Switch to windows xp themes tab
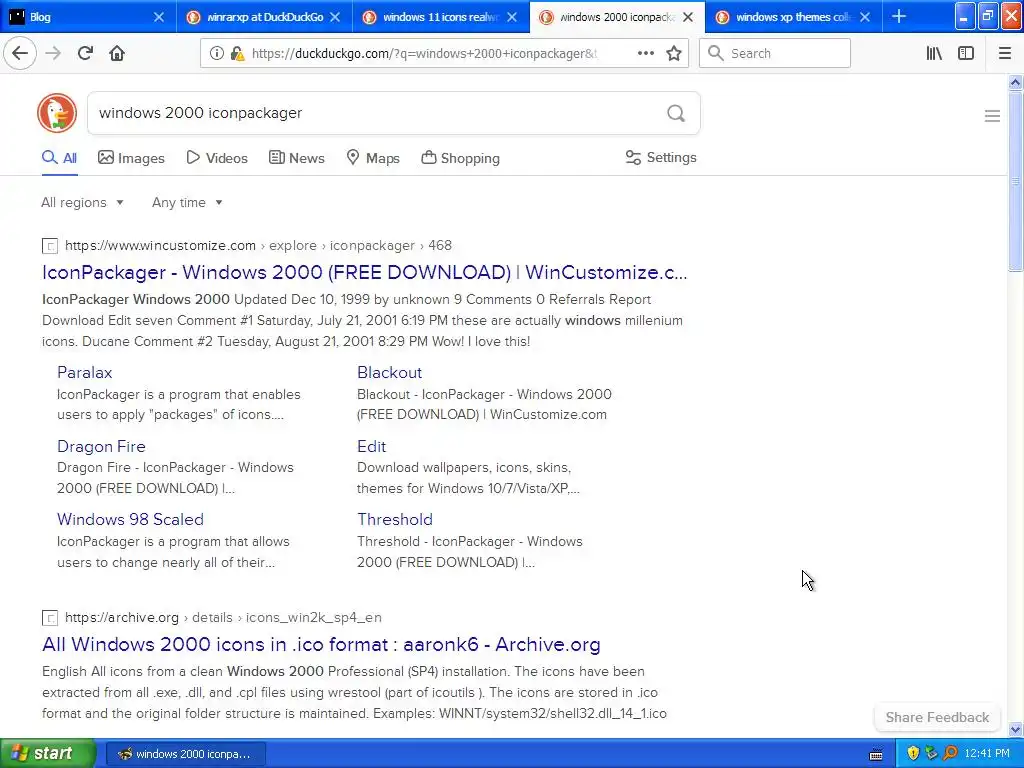 click(x=793, y=17)
